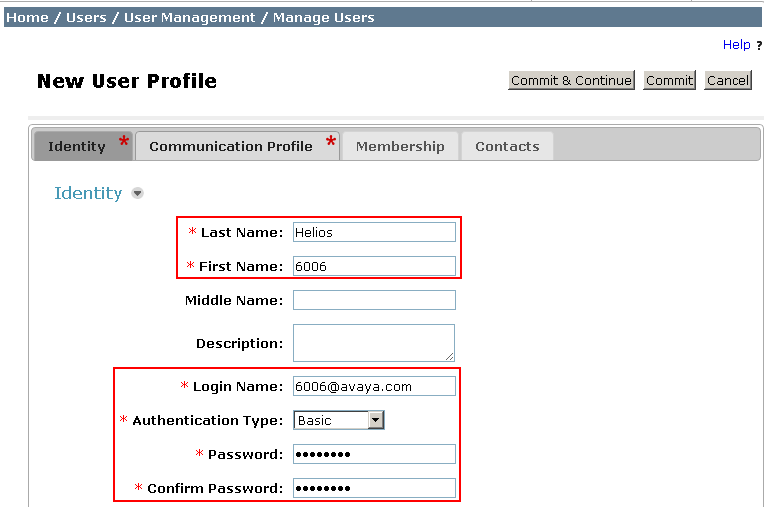Viewport: 764px width, 525px height.
Task: Collapse the Identity section arrow
Action: coord(137,193)
